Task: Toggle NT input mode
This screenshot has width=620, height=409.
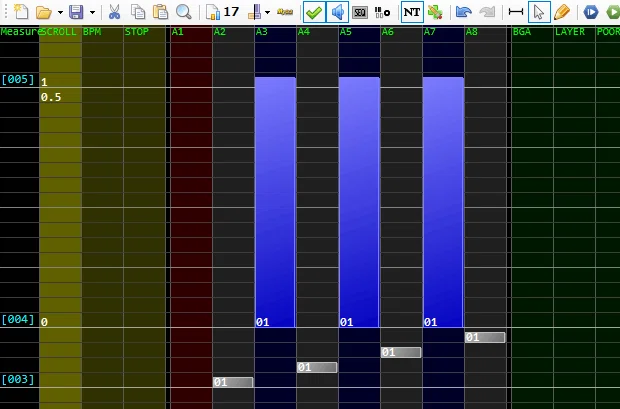Action: click(x=412, y=12)
